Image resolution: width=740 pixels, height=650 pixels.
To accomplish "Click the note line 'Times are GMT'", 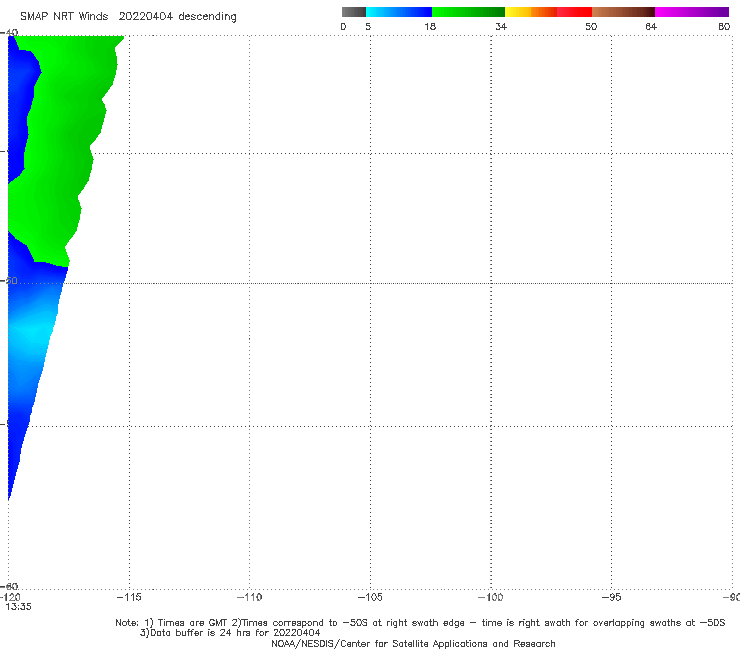I will [186, 623].
